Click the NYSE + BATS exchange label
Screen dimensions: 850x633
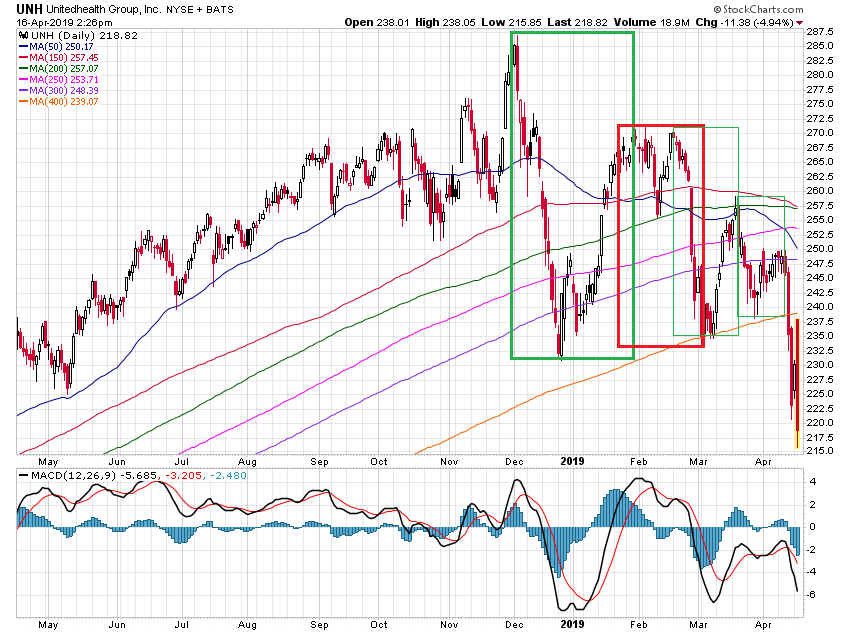point(199,9)
